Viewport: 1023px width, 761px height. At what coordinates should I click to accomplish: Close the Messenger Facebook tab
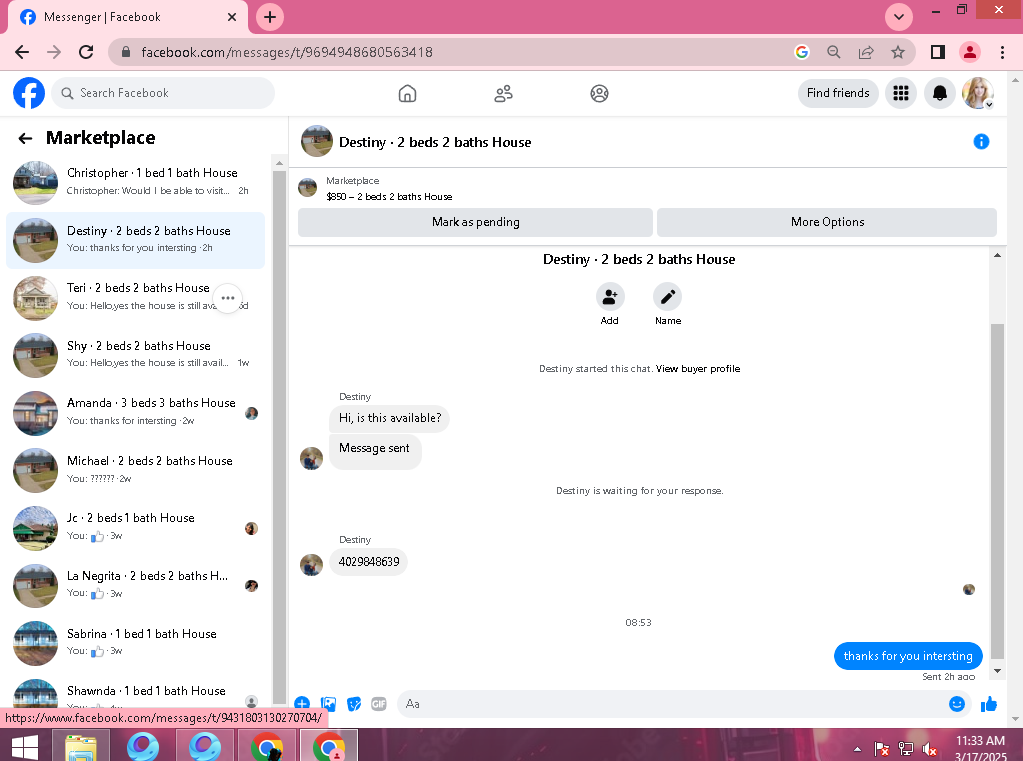pos(232,17)
